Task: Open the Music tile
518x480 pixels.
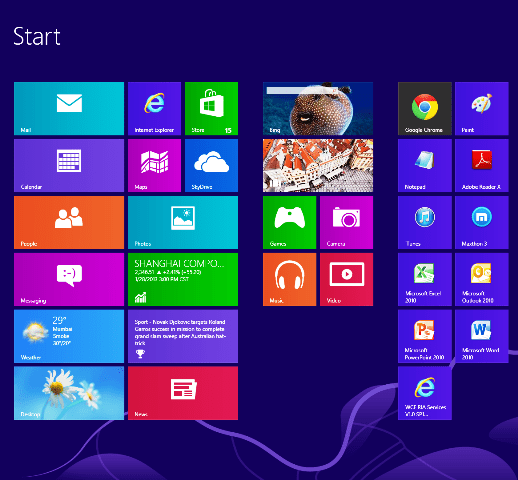Action: coord(289,279)
